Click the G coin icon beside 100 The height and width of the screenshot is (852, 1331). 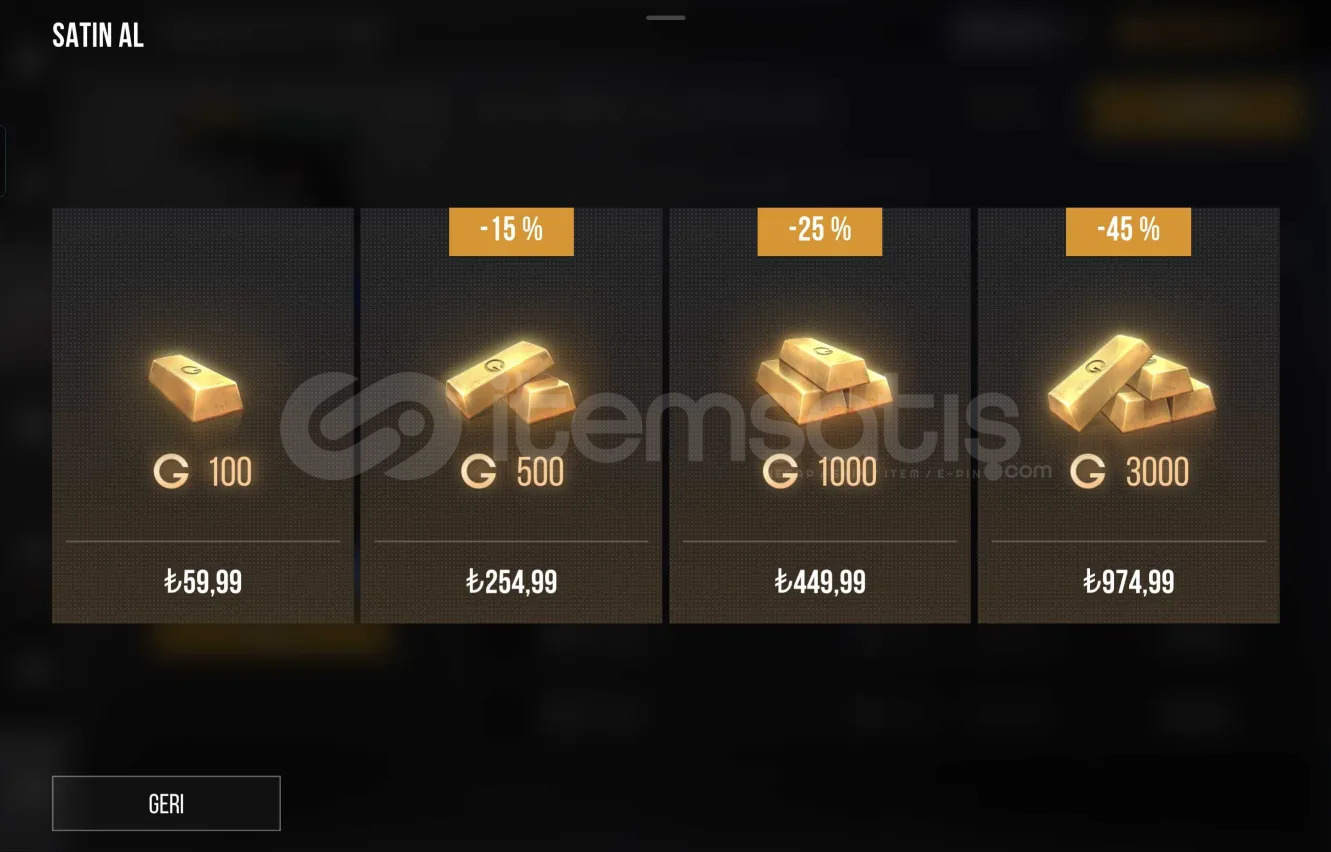[172, 471]
